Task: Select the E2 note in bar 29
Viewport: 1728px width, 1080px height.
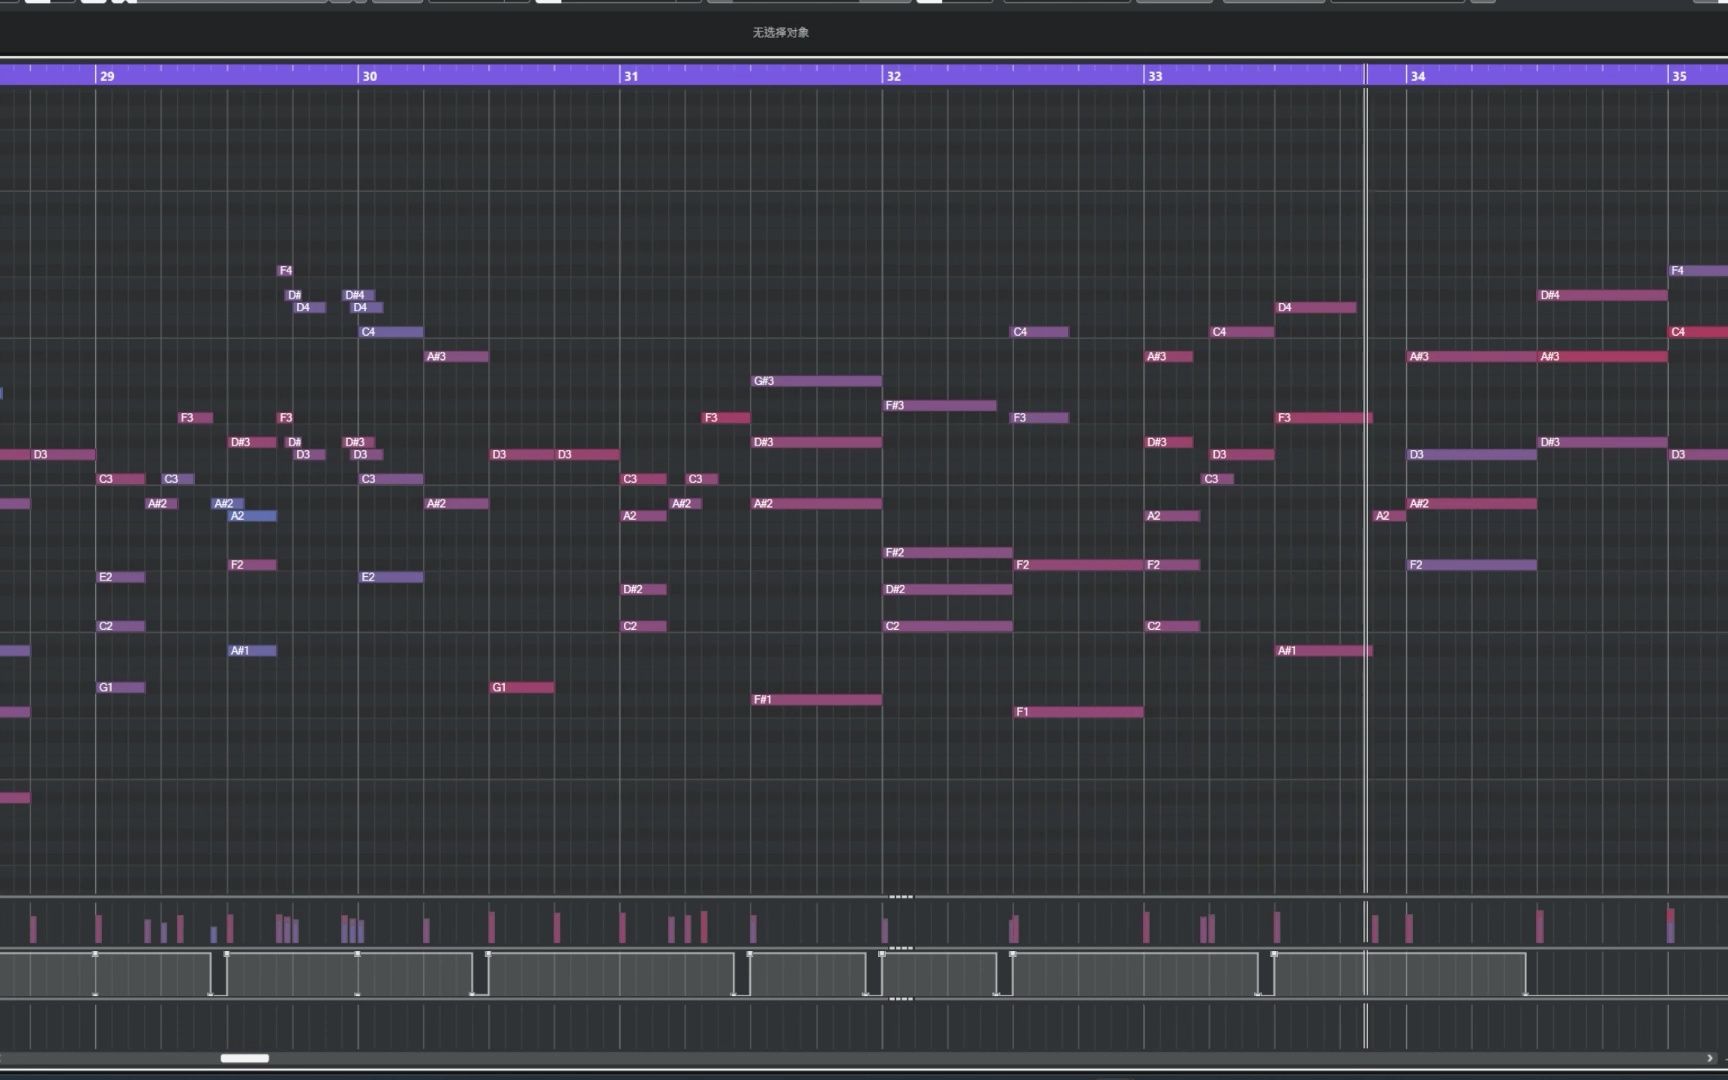Action: pos(121,577)
